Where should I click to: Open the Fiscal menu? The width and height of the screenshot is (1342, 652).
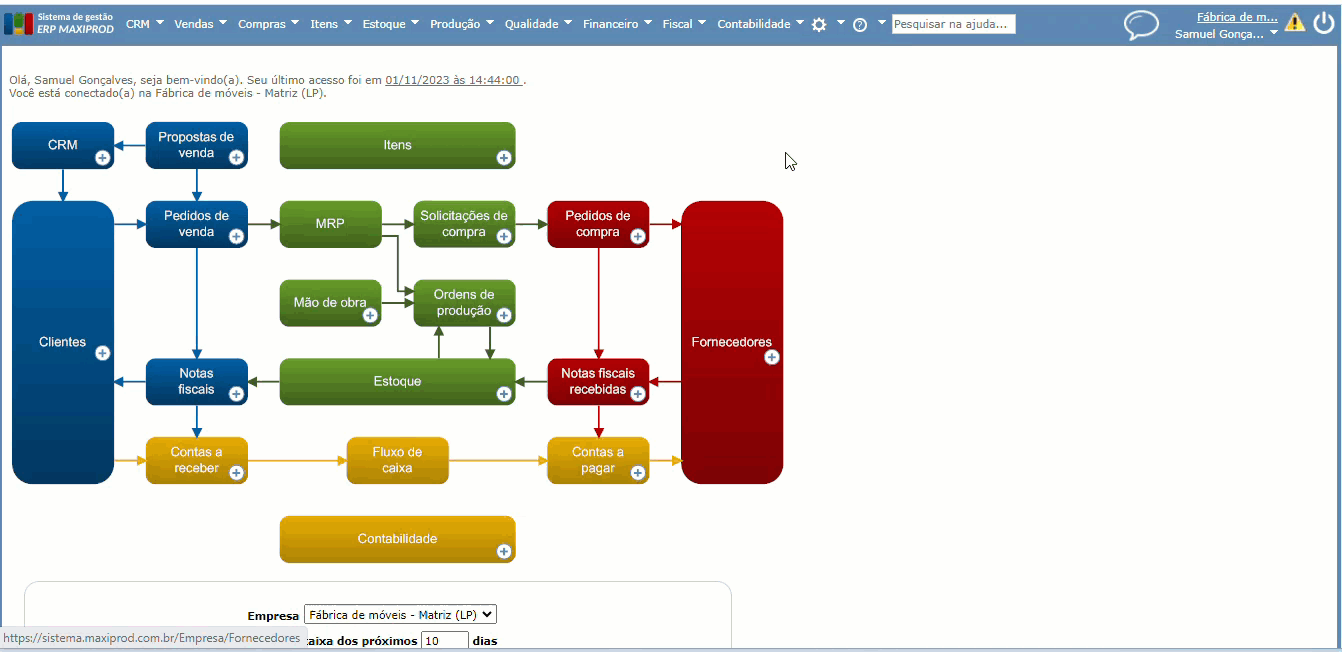pos(684,24)
